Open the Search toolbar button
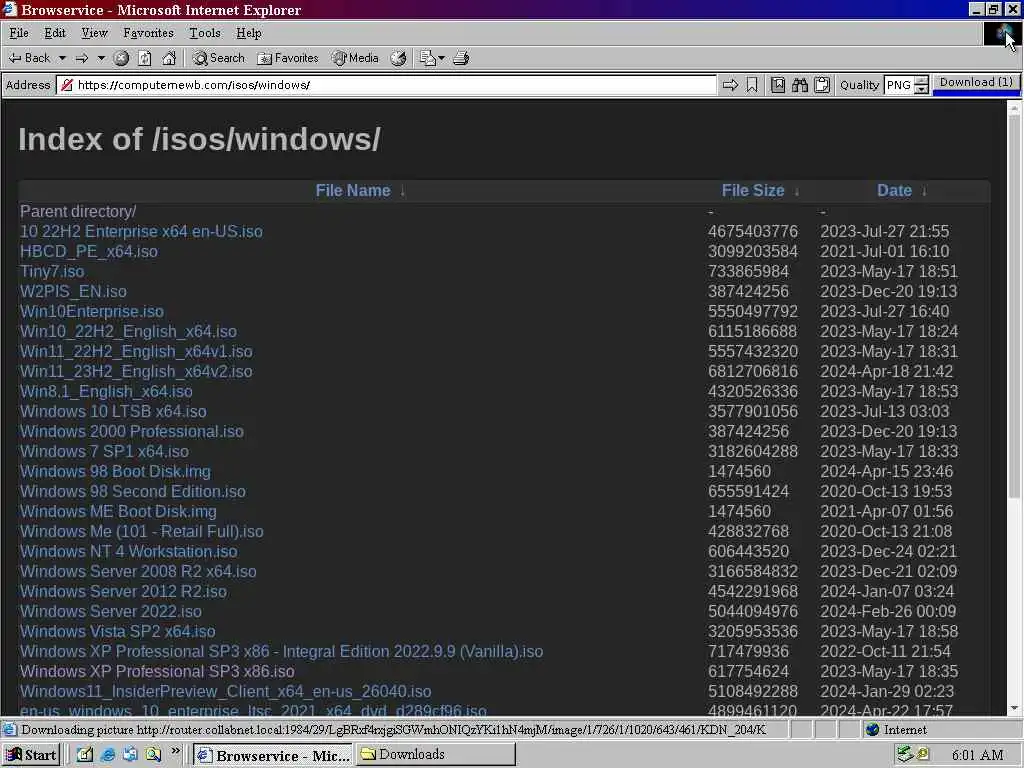Image resolution: width=1024 pixels, height=768 pixels. click(x=219, y=58)
